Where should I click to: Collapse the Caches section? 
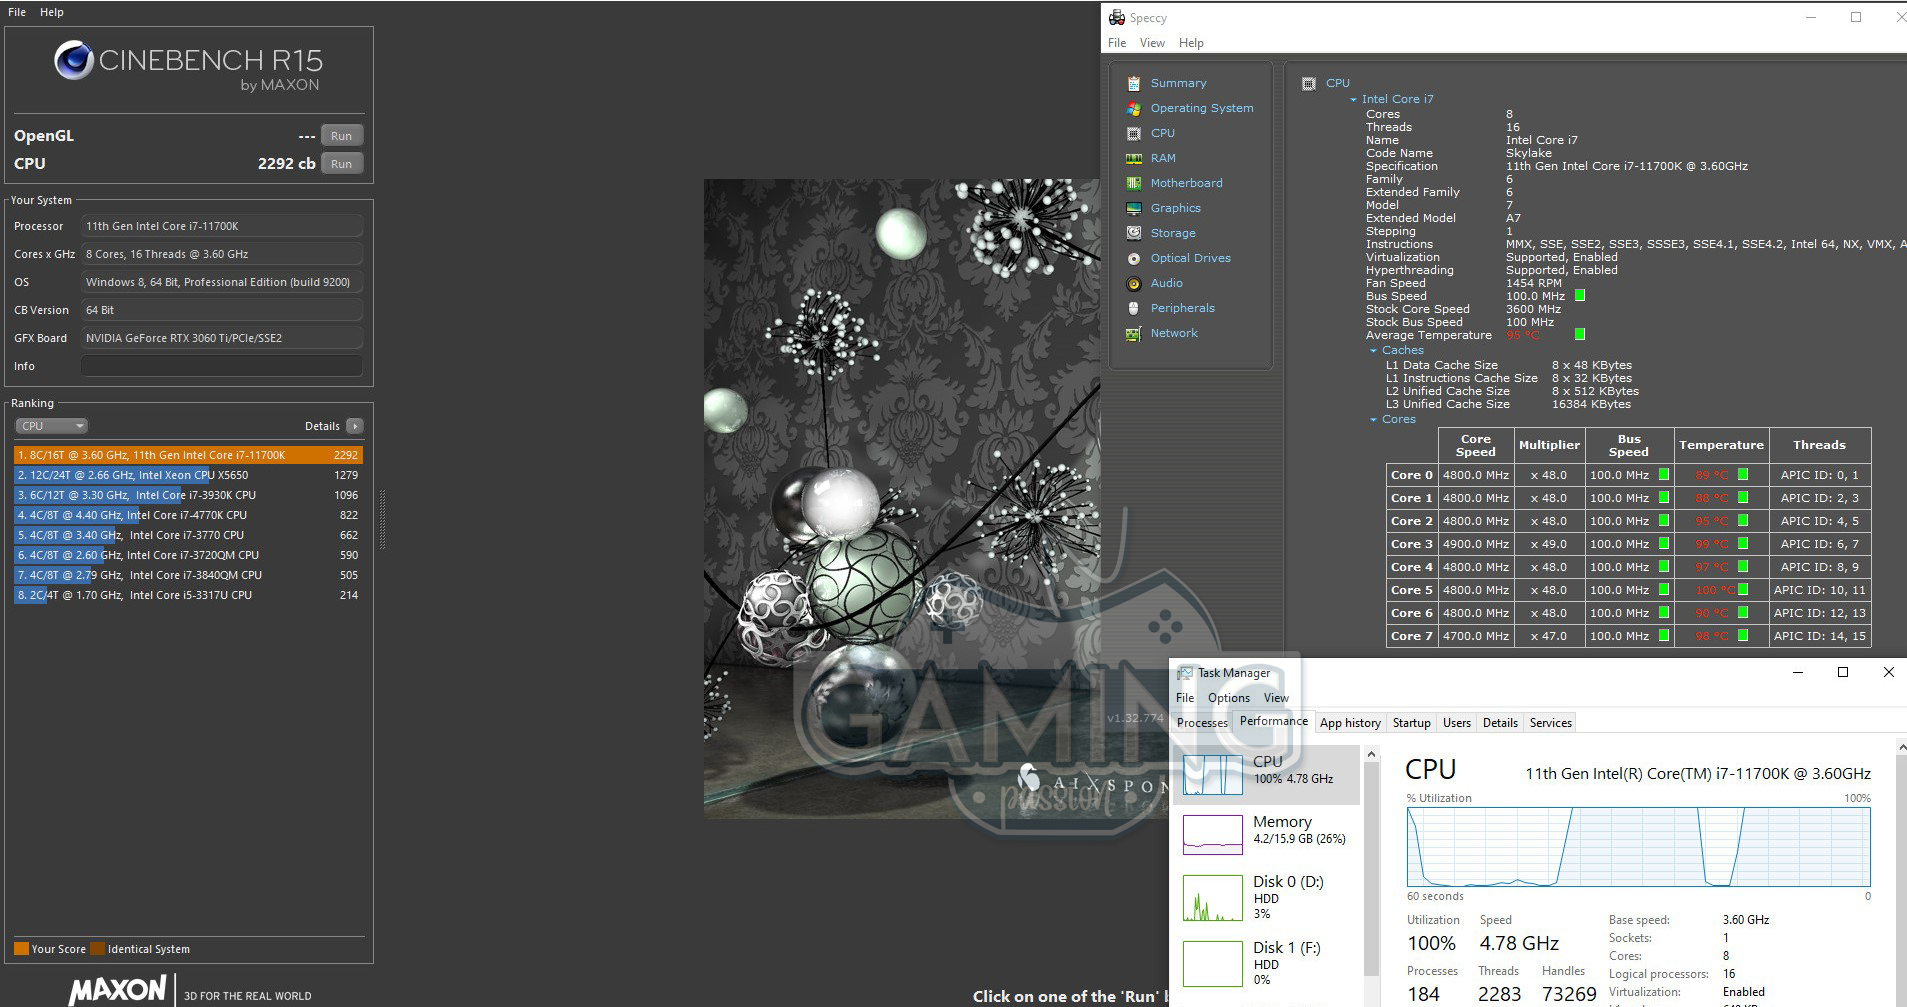[x=1373, y=350]
